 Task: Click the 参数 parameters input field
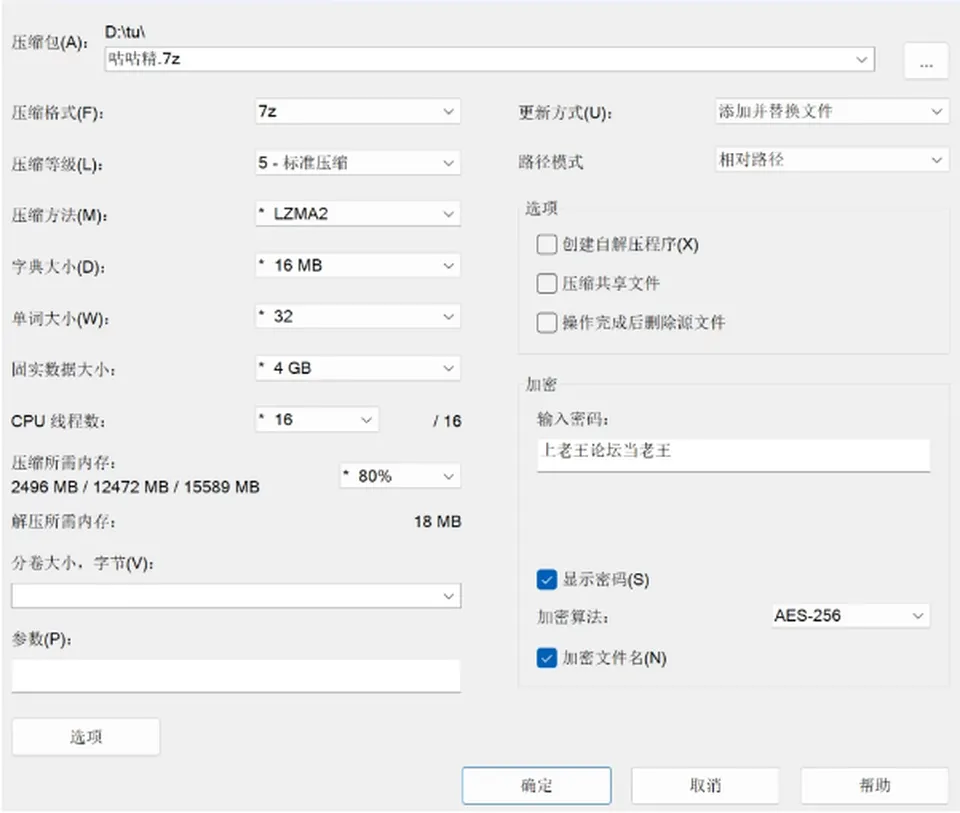(236, 676)
